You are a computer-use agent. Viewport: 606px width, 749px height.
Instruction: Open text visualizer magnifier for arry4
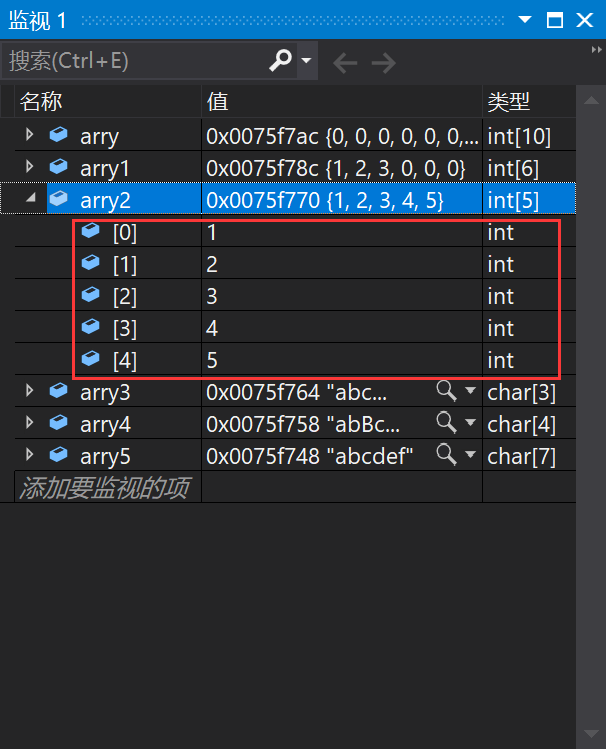coord(446,422)
